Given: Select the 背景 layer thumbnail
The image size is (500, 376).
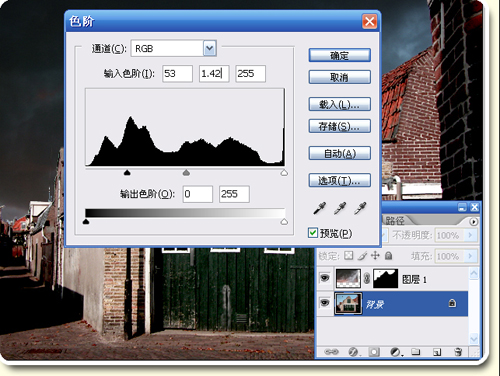Looking at the screenshot, I should 348,303.
